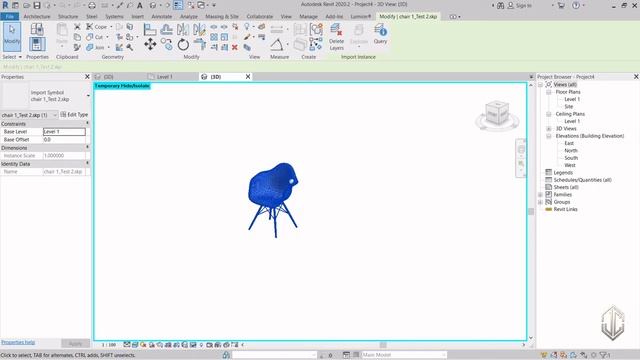
Task: Toggle the Detail Level control in view bar
Action: pos(127,345)
